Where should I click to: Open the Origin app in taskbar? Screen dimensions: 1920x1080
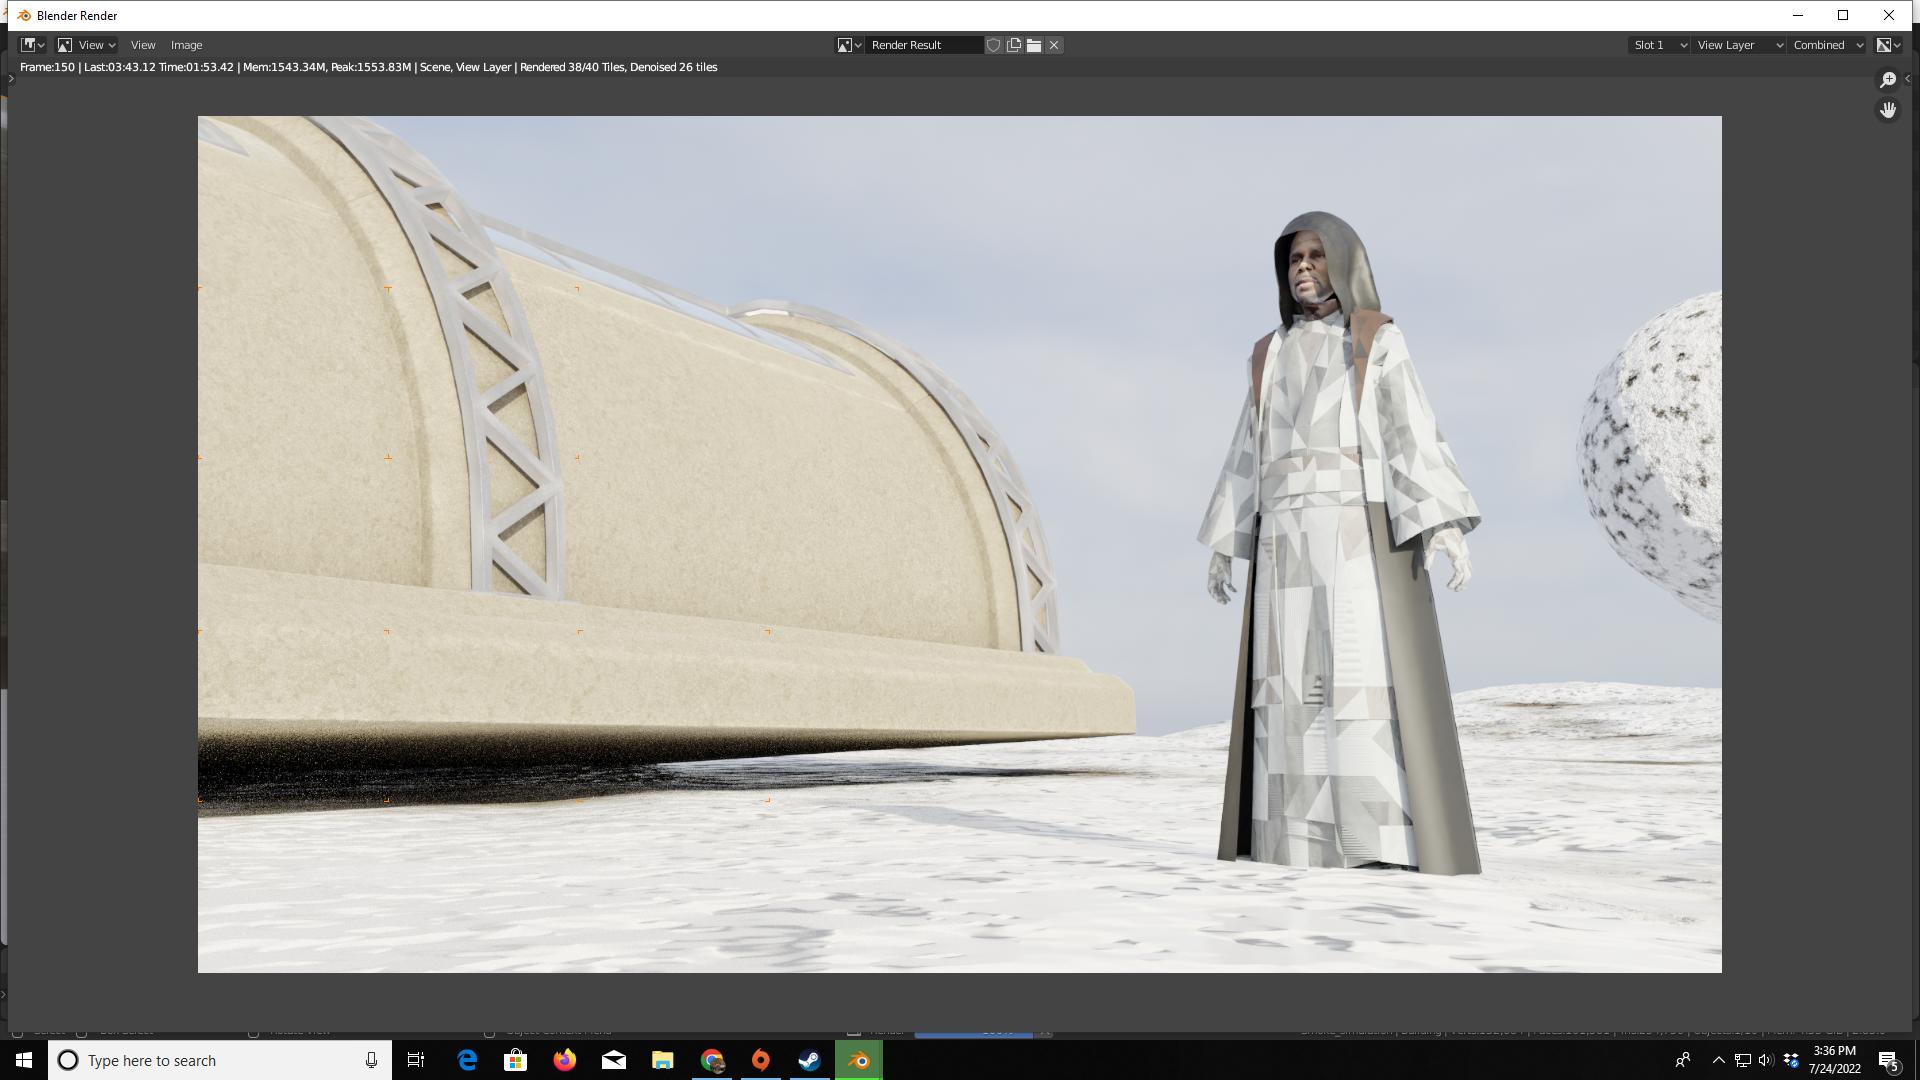[761, 1060]
